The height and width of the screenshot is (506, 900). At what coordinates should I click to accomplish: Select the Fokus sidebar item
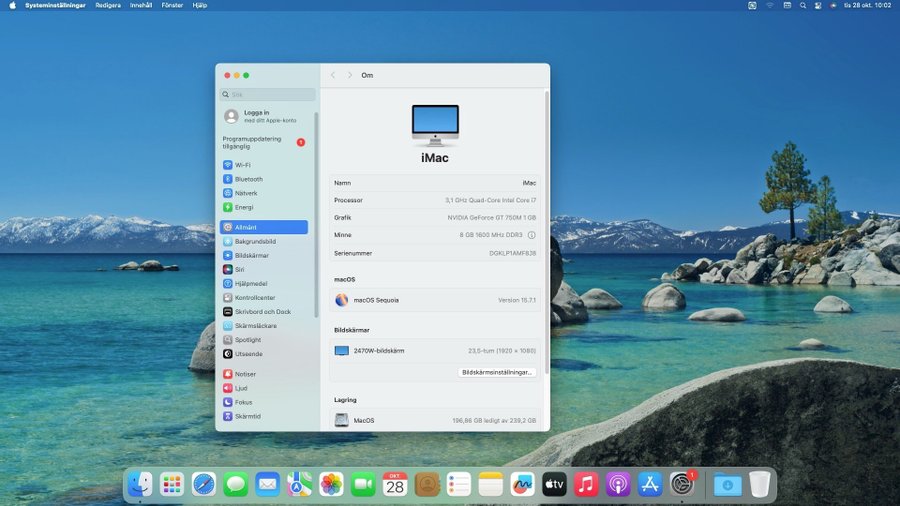click(243, 402)
